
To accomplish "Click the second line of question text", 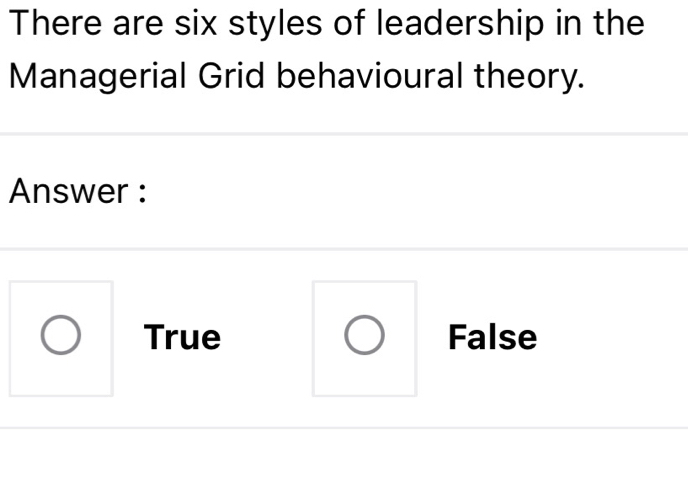I will click(x=296, y=75).
